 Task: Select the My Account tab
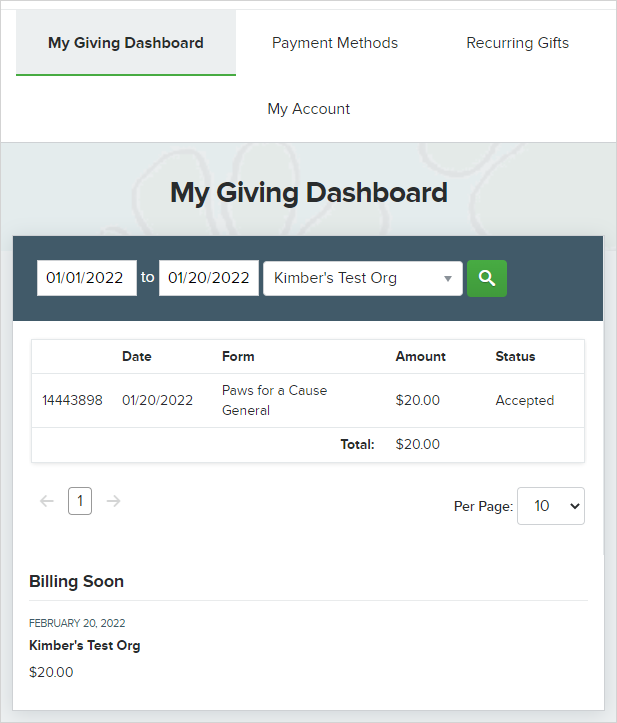(x=308, y=109)
